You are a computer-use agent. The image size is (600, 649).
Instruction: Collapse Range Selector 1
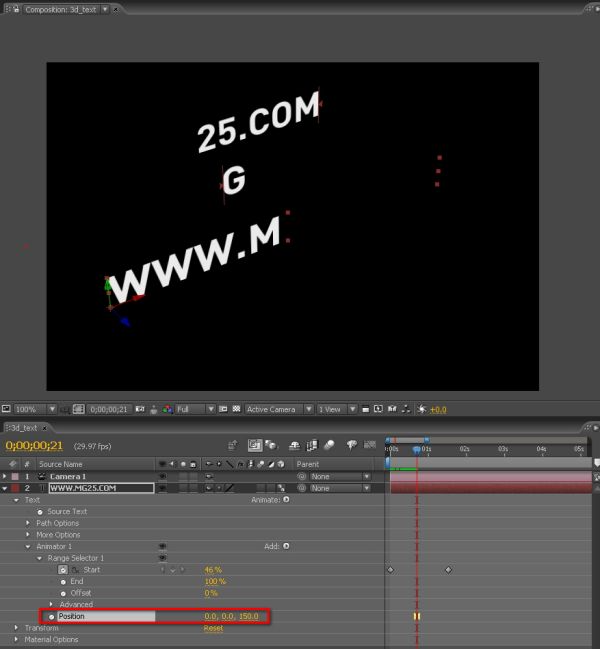coord(39,558)
